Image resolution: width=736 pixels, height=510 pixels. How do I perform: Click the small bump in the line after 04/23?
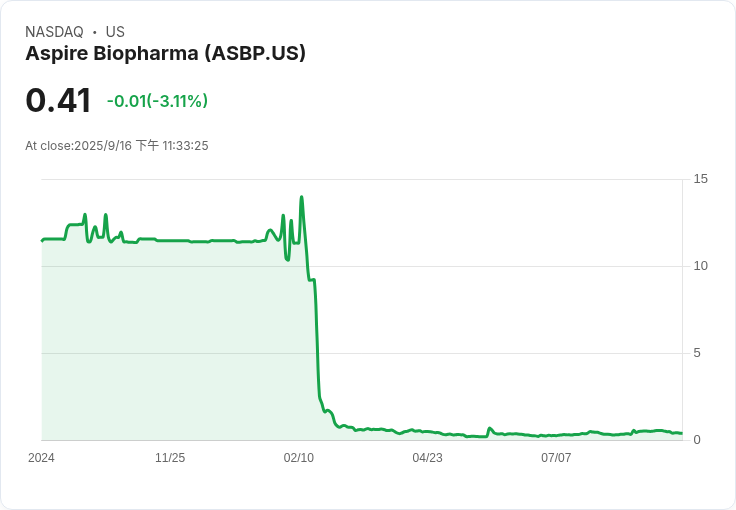point(490,428)
